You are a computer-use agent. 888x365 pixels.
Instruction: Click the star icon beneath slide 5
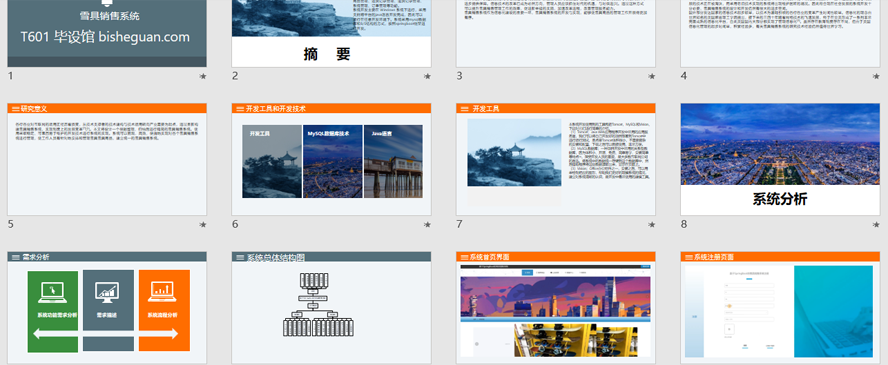(x=203, y=225)
